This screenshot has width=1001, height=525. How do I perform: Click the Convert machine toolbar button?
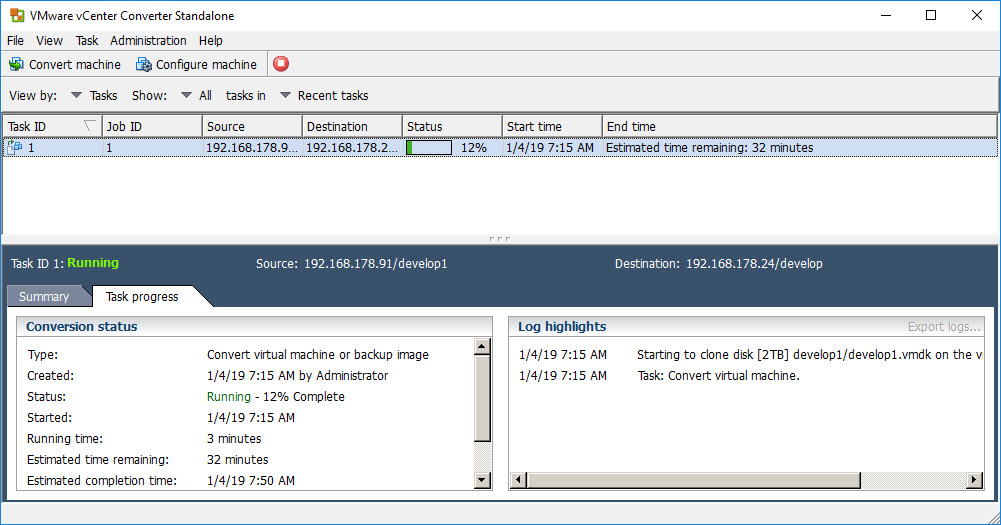click(x=64, y=65)
